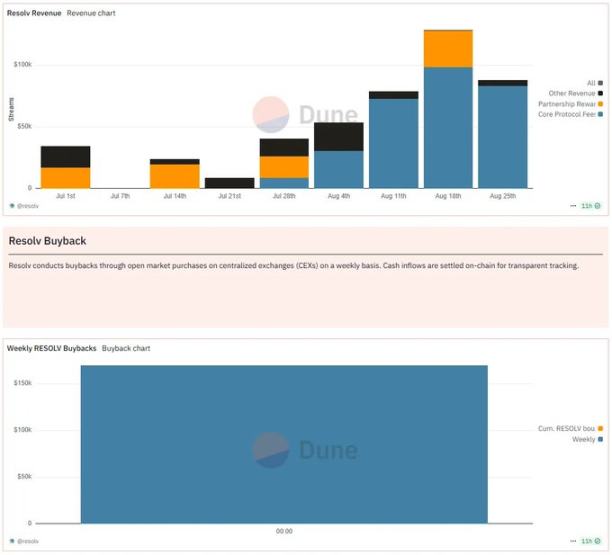Toggle Cum. RESOLV buyback legend entry
612x555 pixels.
[570, 428]
